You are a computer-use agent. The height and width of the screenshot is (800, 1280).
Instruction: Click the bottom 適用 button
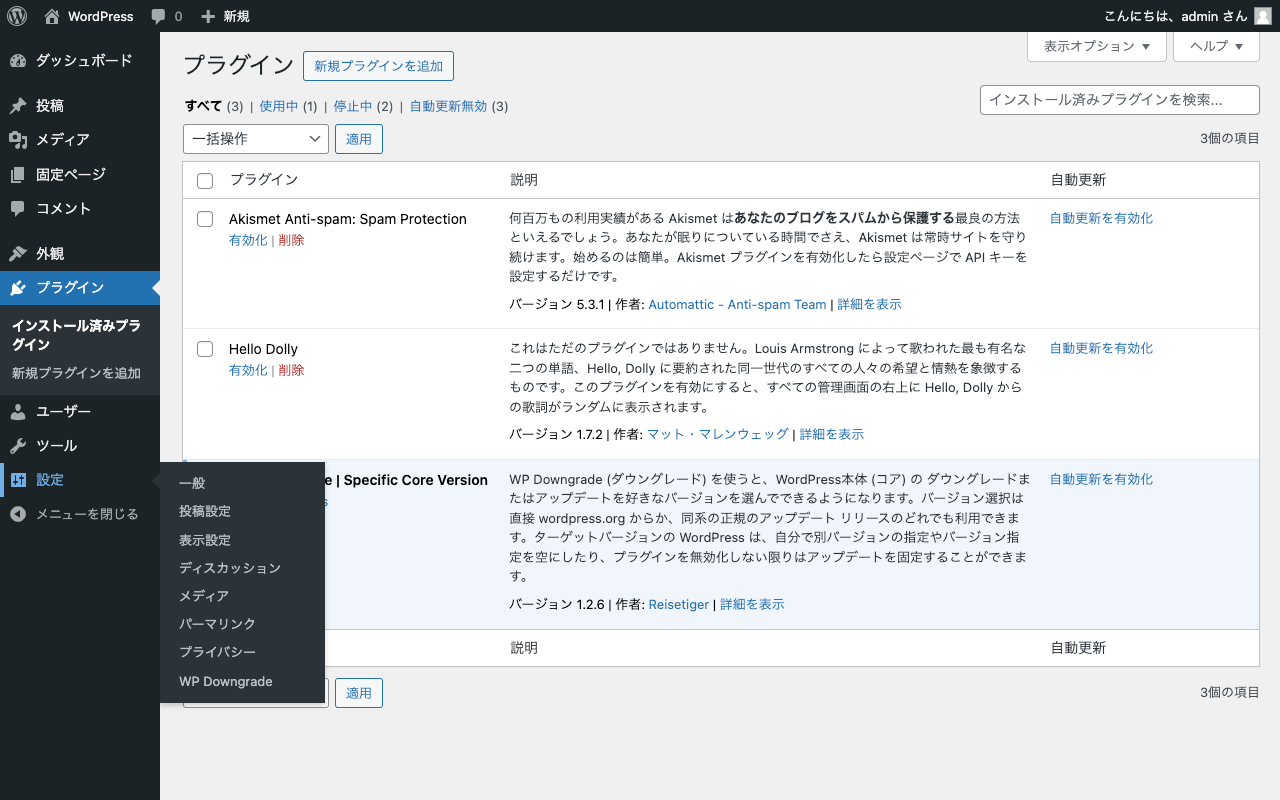coord(359,693)
